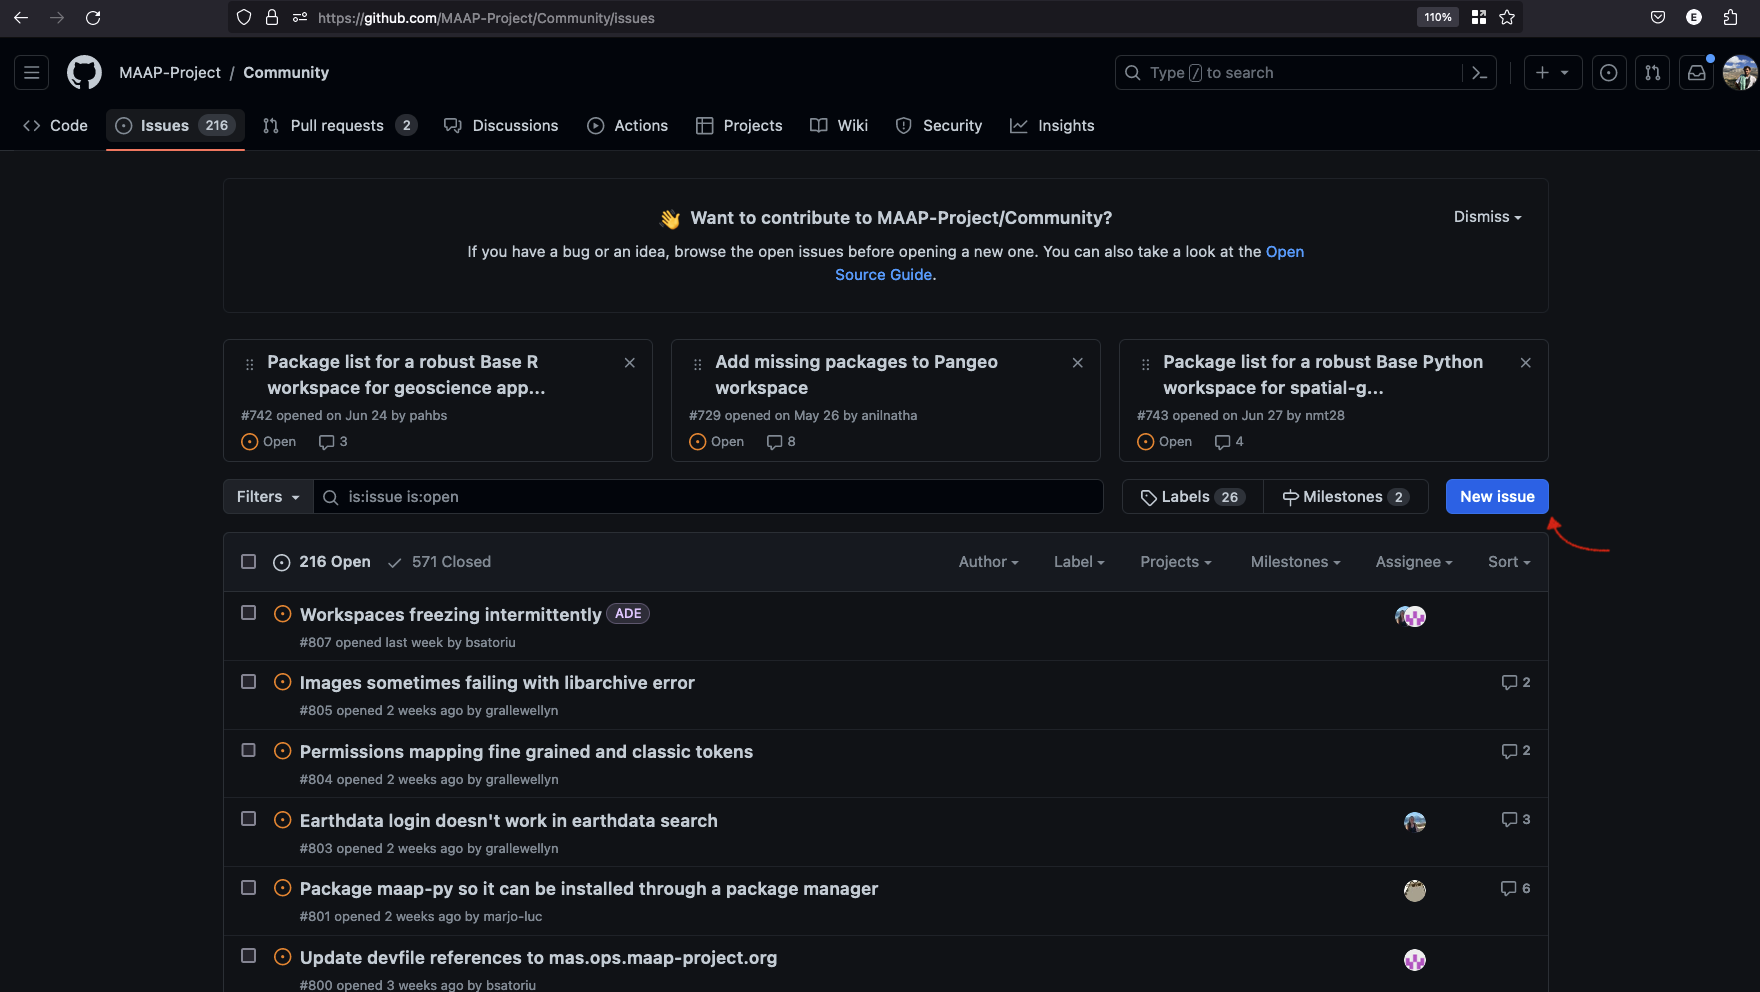Switch to the Actions tab
The width and height of the screenshot is (1760, 992).
coord(628,126)
